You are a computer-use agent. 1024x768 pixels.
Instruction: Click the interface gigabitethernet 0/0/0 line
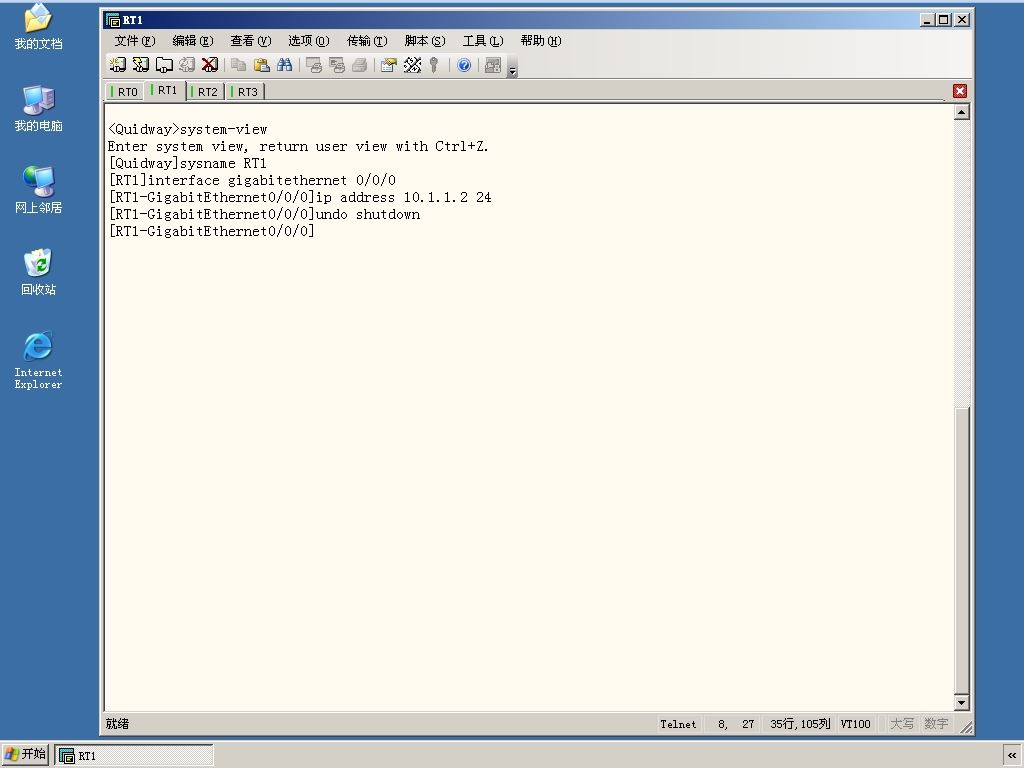point(252,180)
